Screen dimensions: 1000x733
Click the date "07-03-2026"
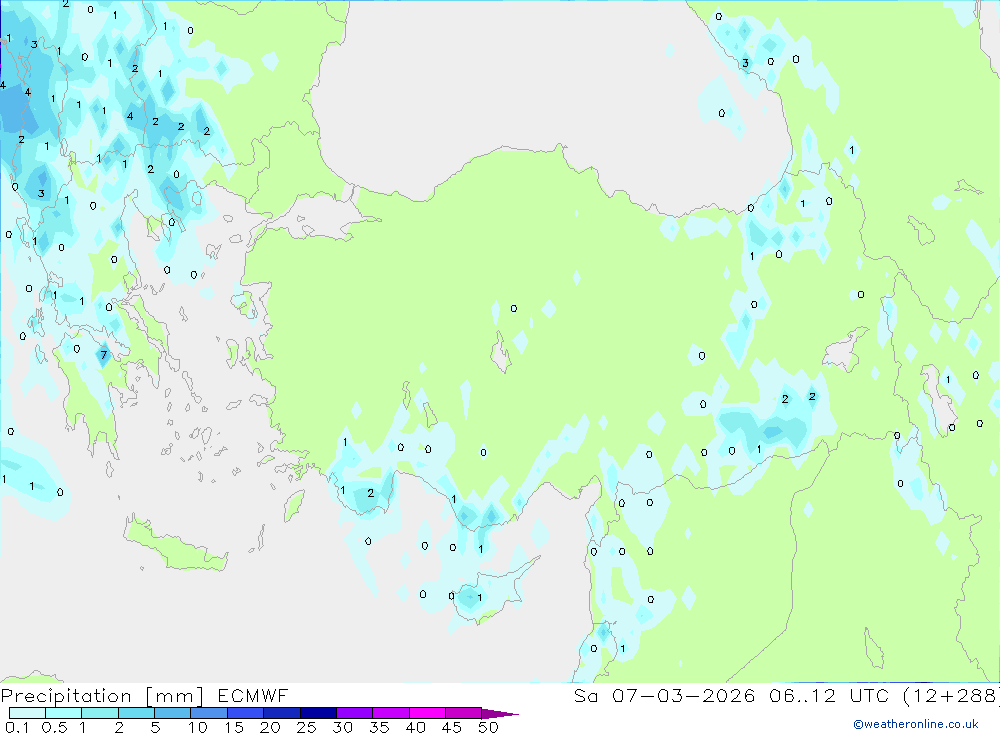684,695
